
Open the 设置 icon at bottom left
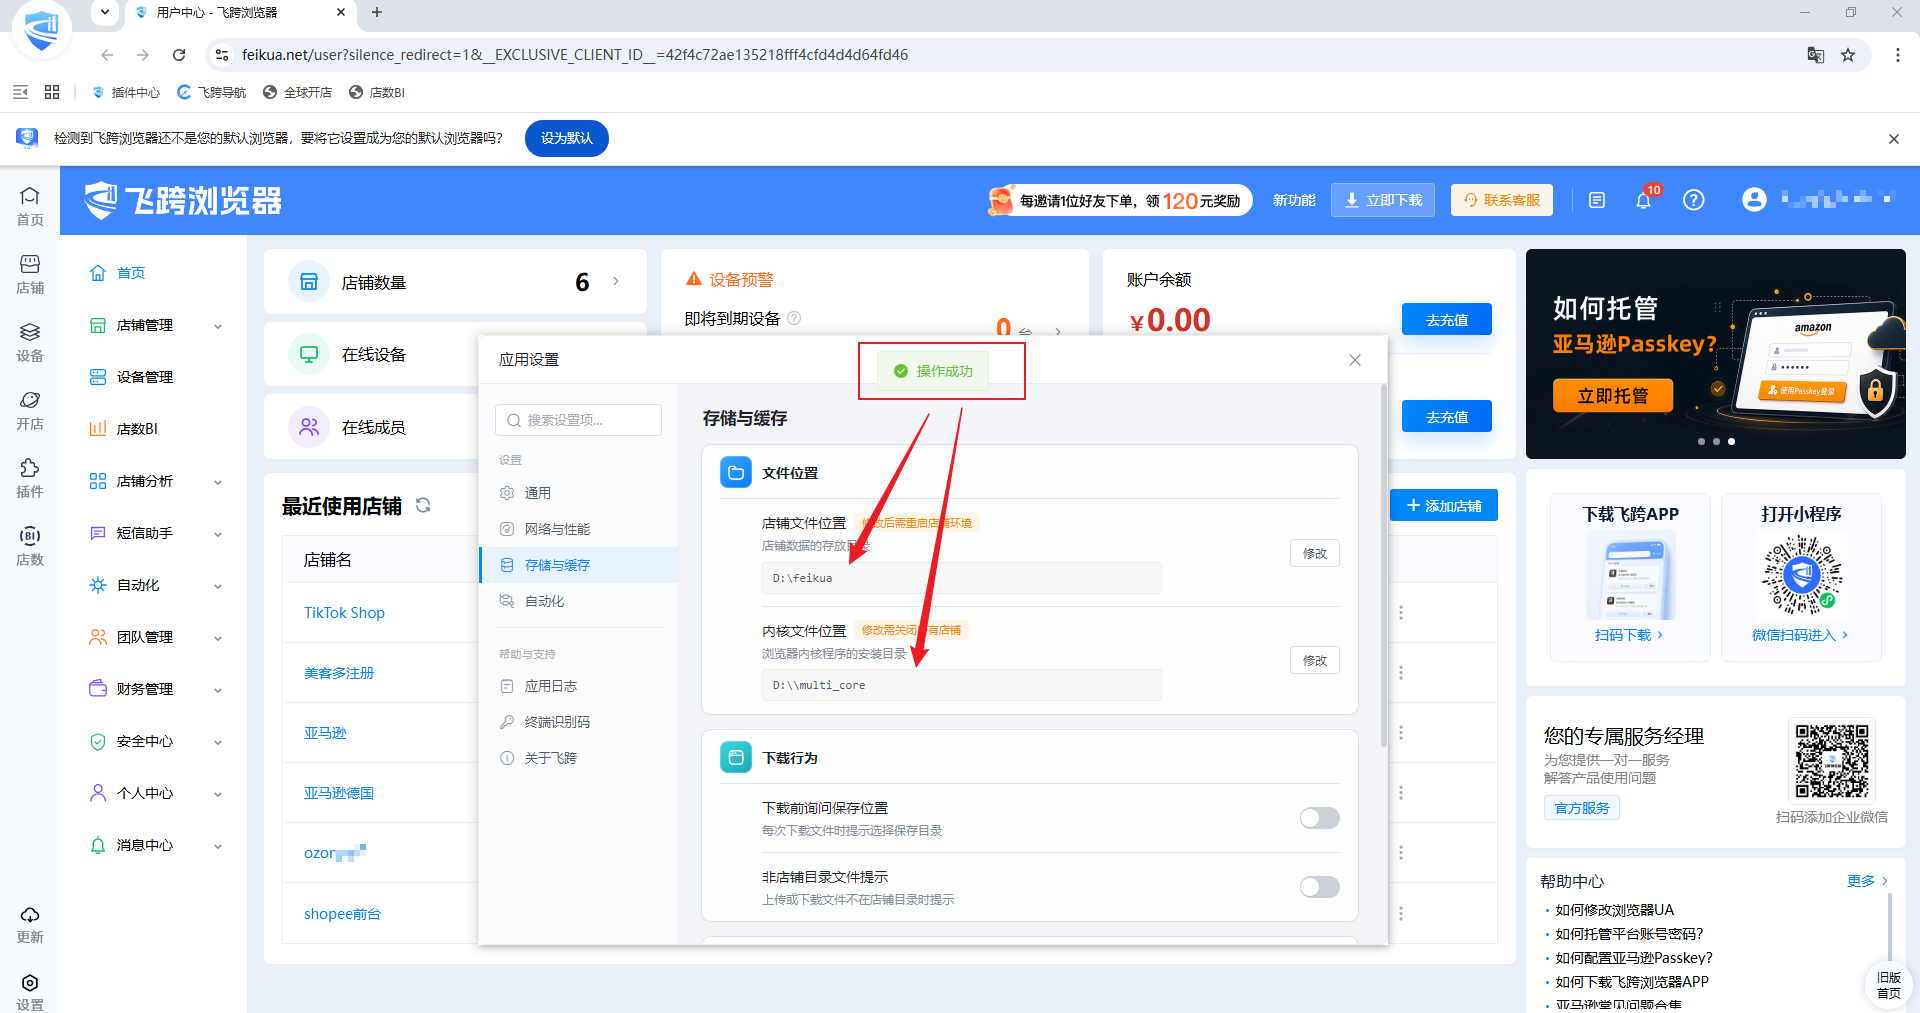point(30,992)
